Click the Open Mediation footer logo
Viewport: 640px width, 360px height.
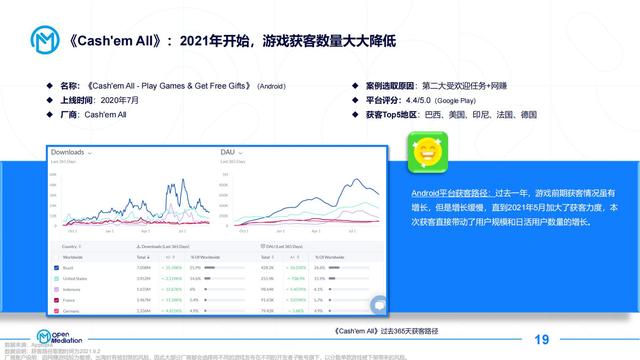click(x=59, y=337)
